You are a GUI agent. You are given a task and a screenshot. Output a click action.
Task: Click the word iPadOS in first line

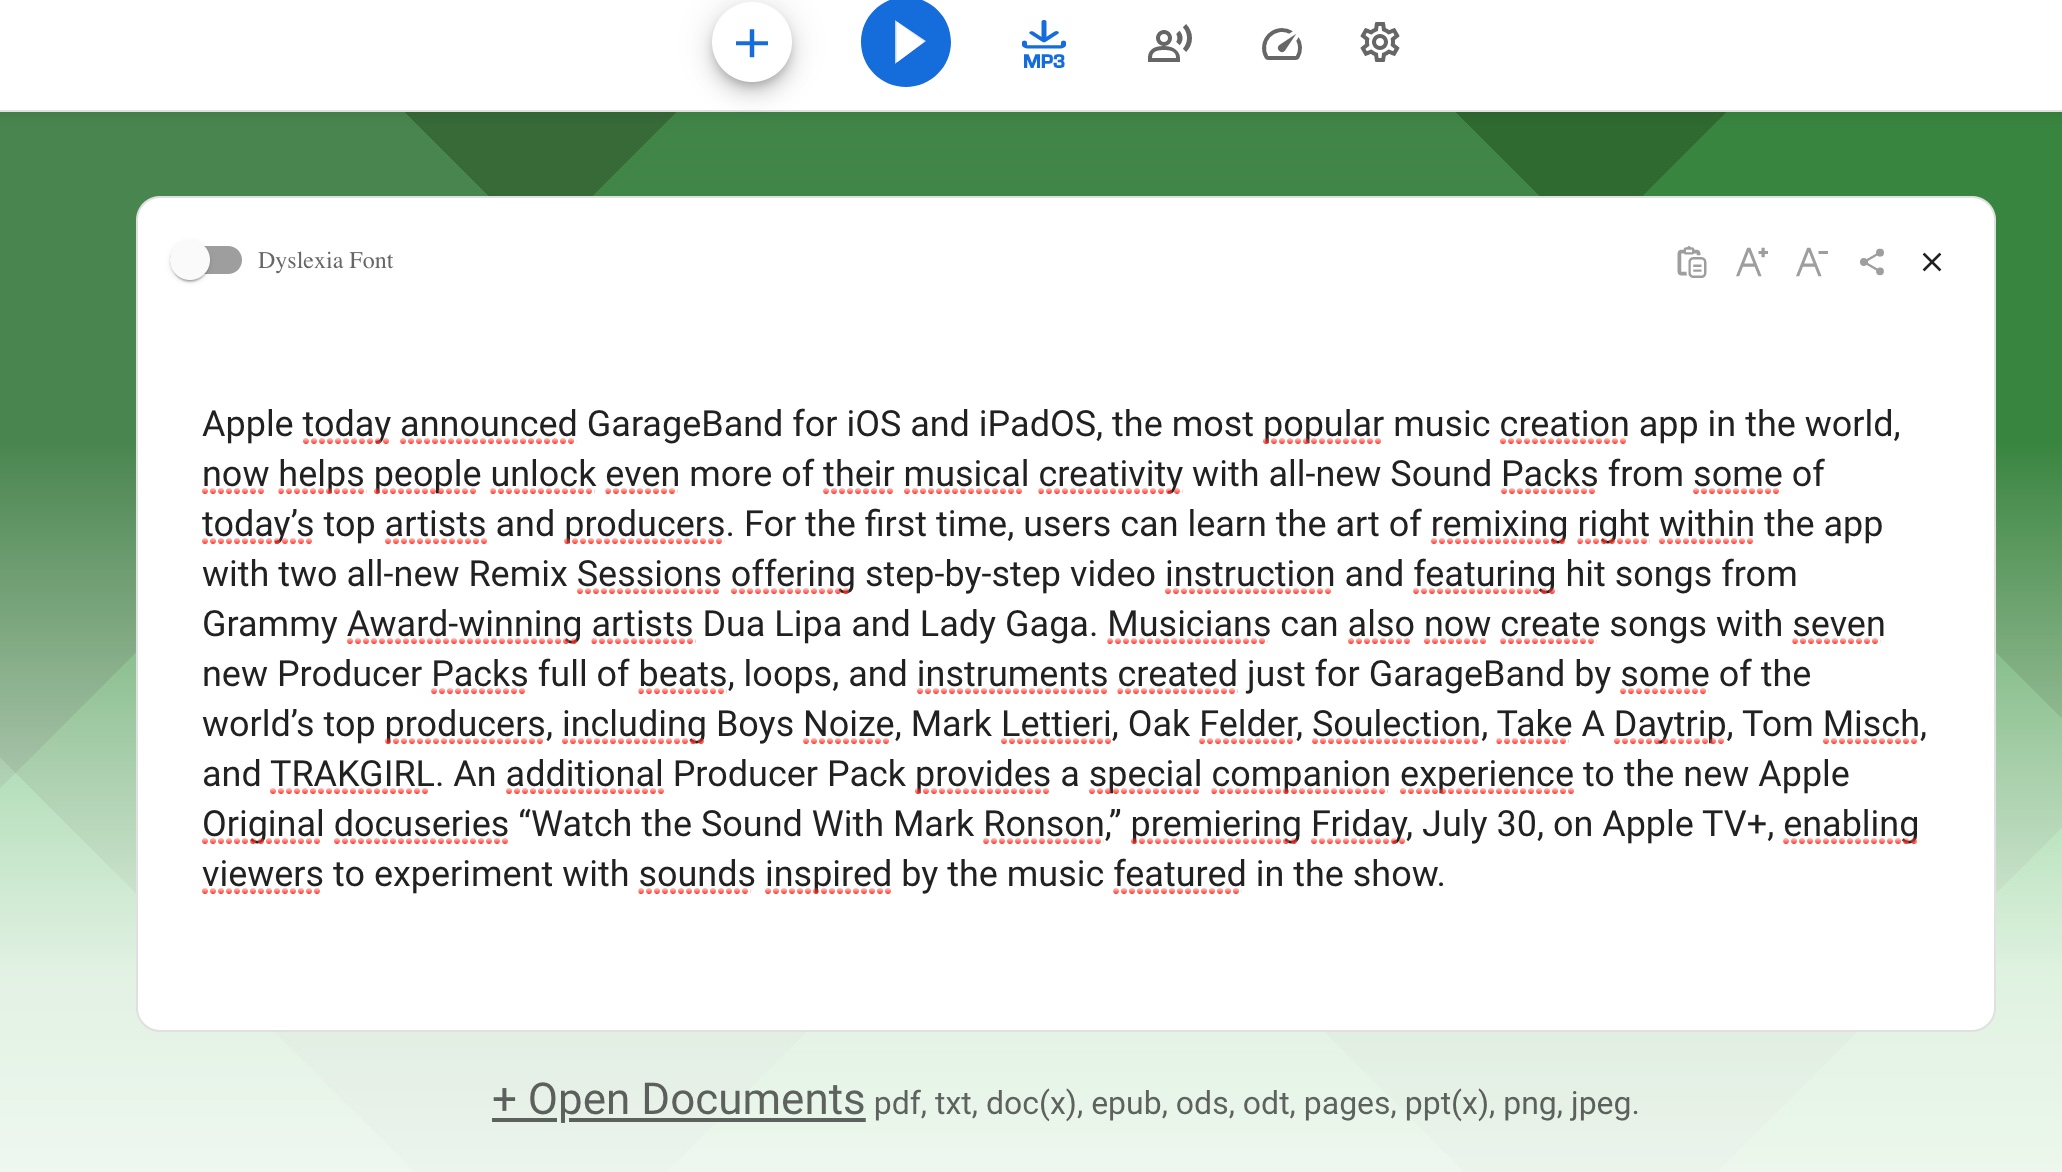tap(1039, 424)
